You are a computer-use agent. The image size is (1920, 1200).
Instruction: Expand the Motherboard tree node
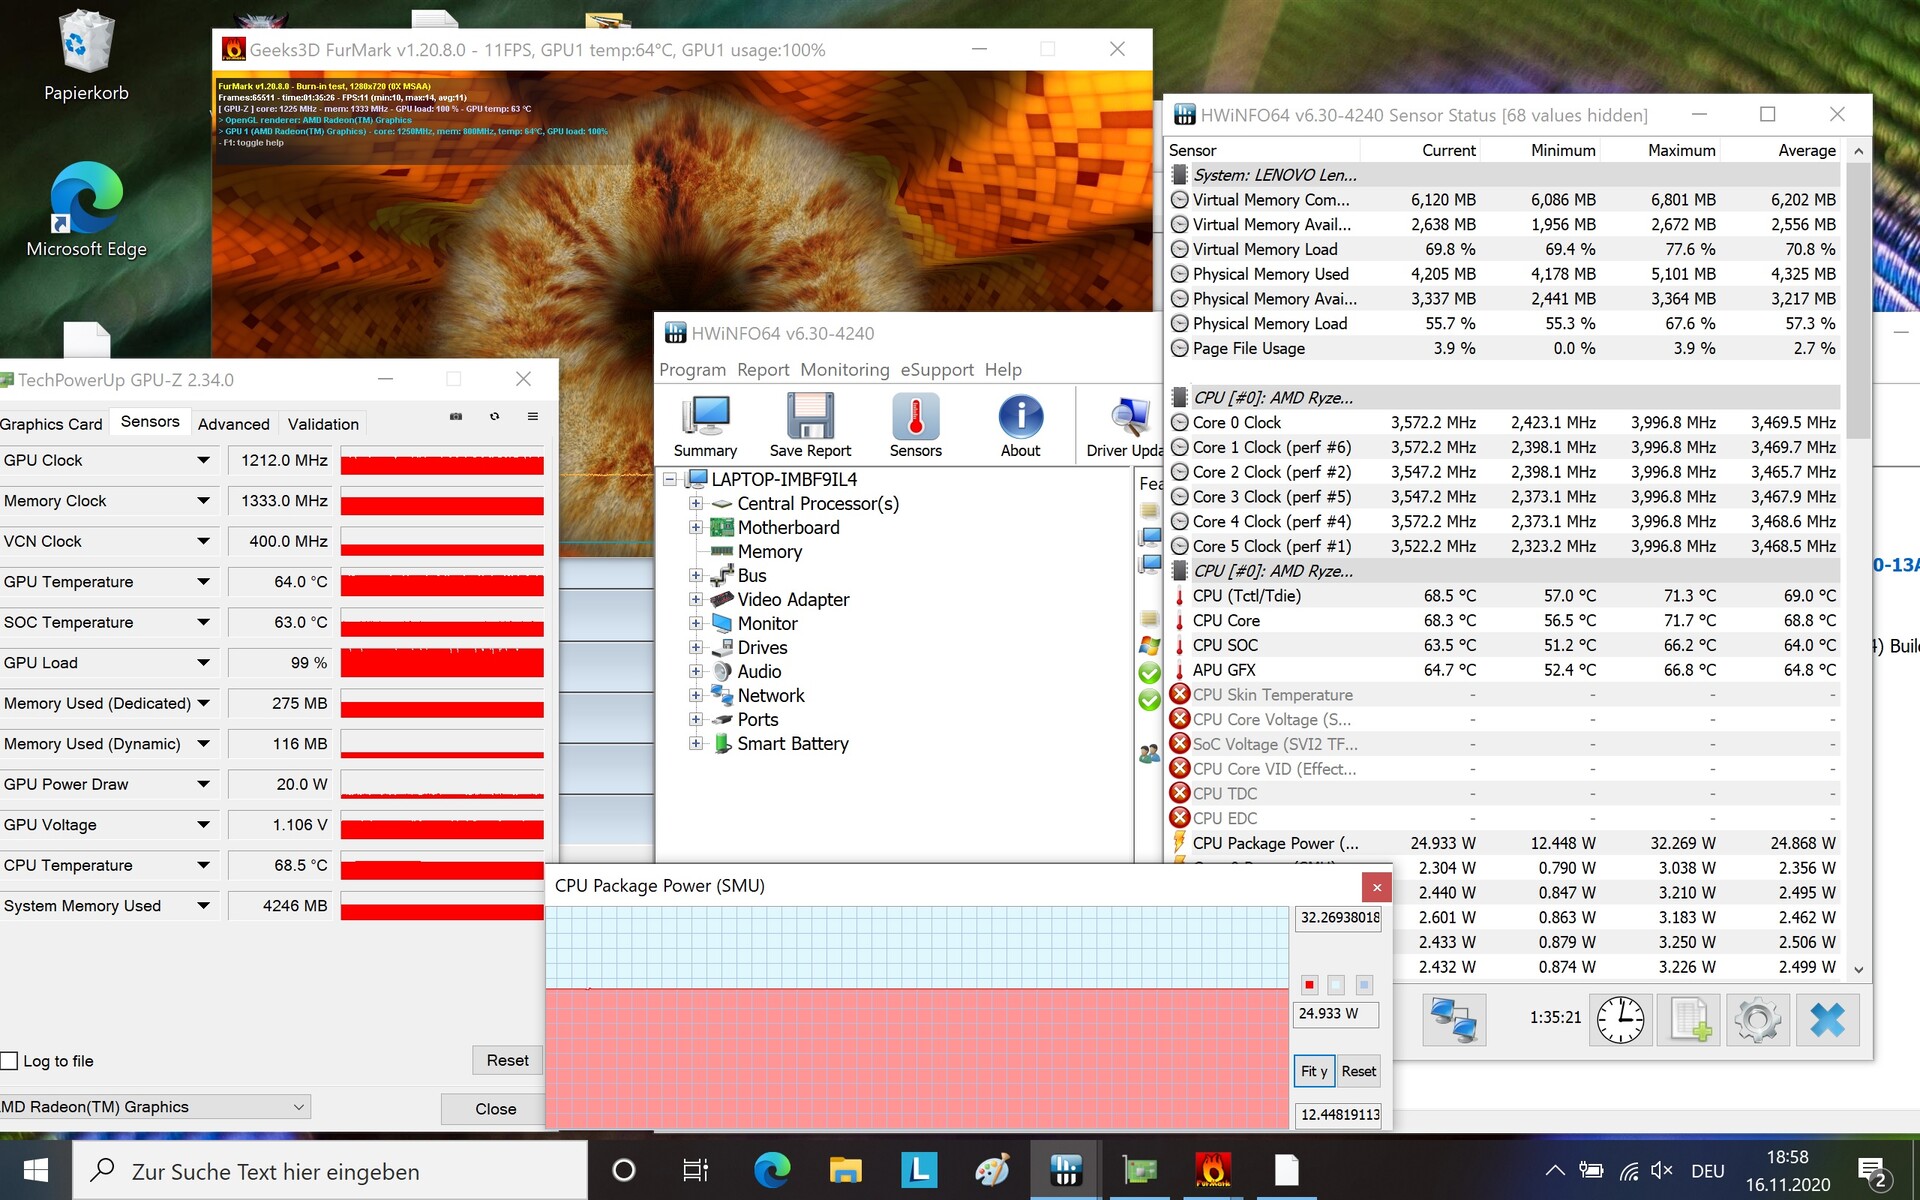point(696,527)
